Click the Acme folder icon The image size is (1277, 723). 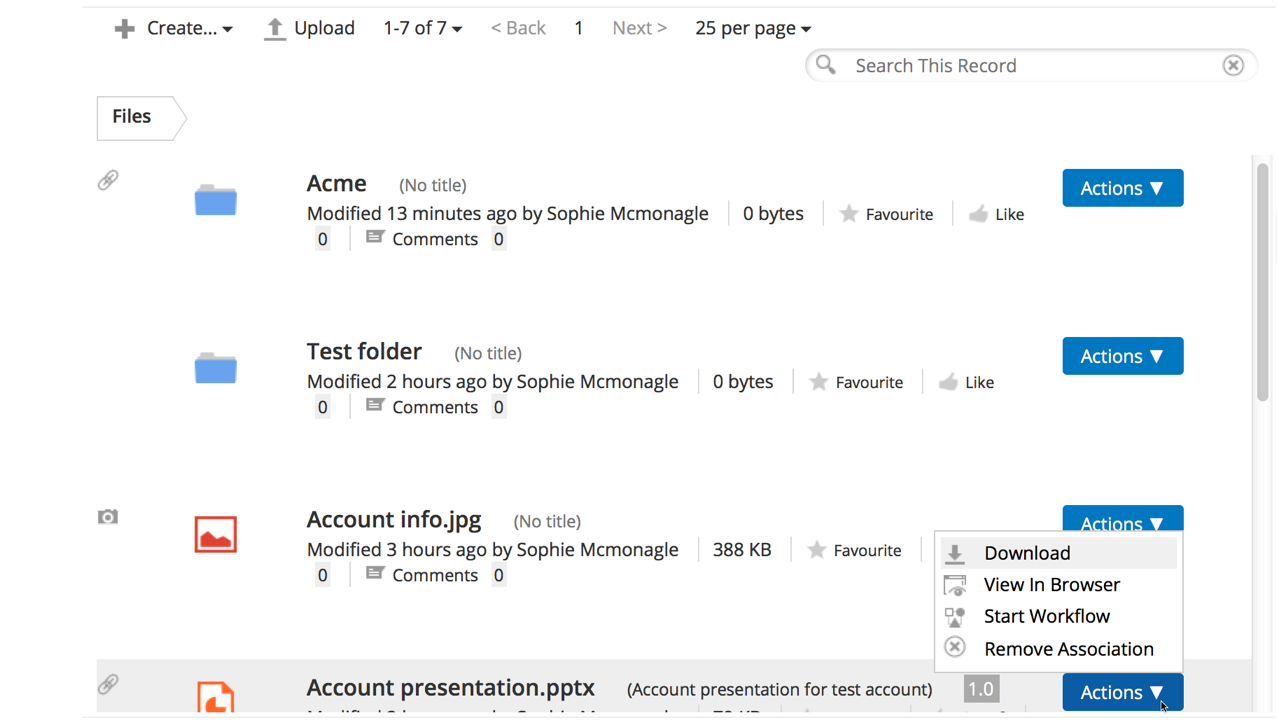point(215,200)
